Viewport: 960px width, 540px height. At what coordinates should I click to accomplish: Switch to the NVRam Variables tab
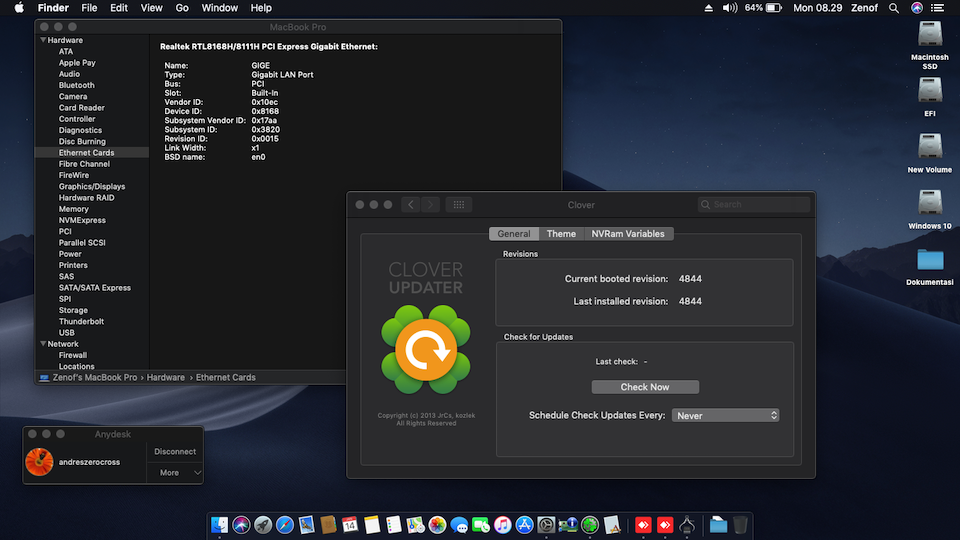[x=627, y=234]
